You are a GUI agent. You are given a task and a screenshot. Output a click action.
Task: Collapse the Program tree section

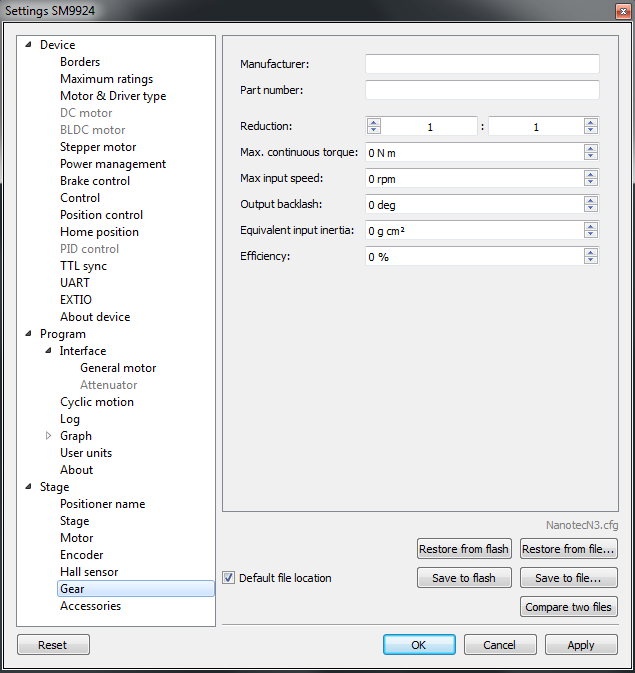point(28,334)
